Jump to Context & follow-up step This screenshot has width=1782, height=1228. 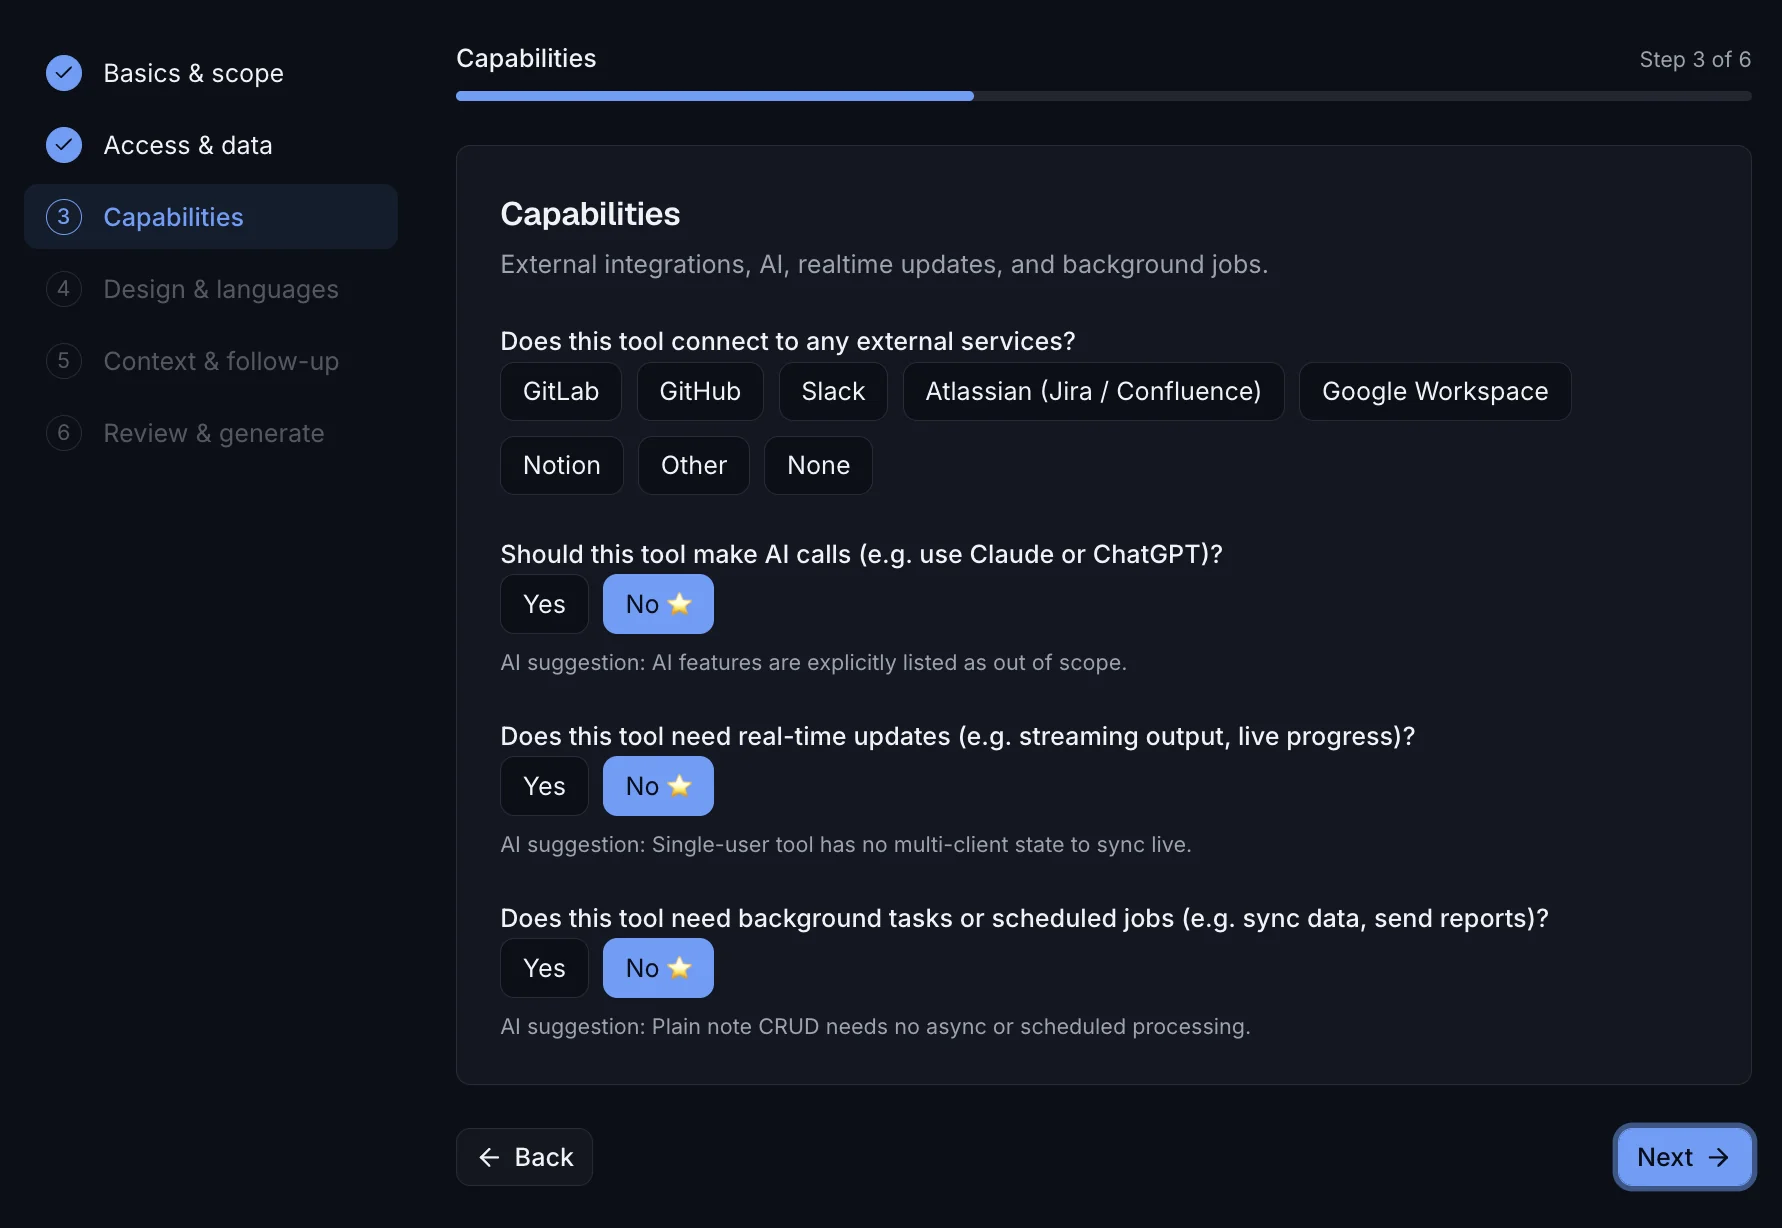click(211, 361)
